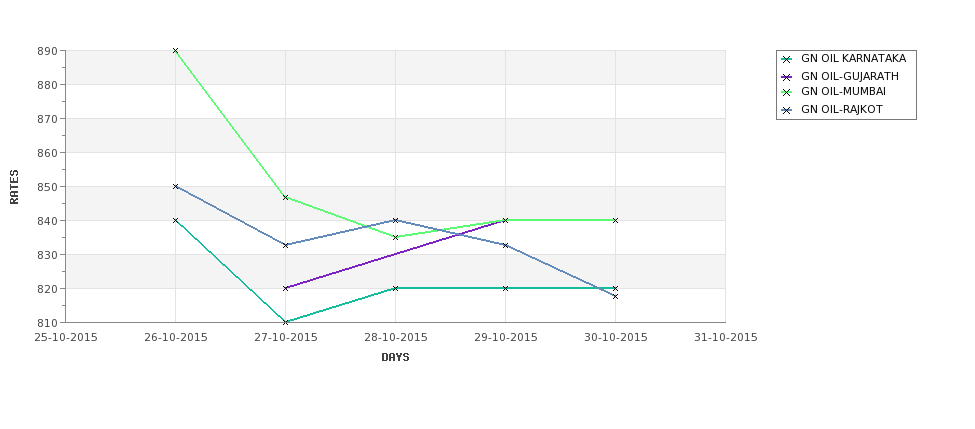
Task: Click Rajkot data point on 29-10-2015
Action: (x=506, y=245)
